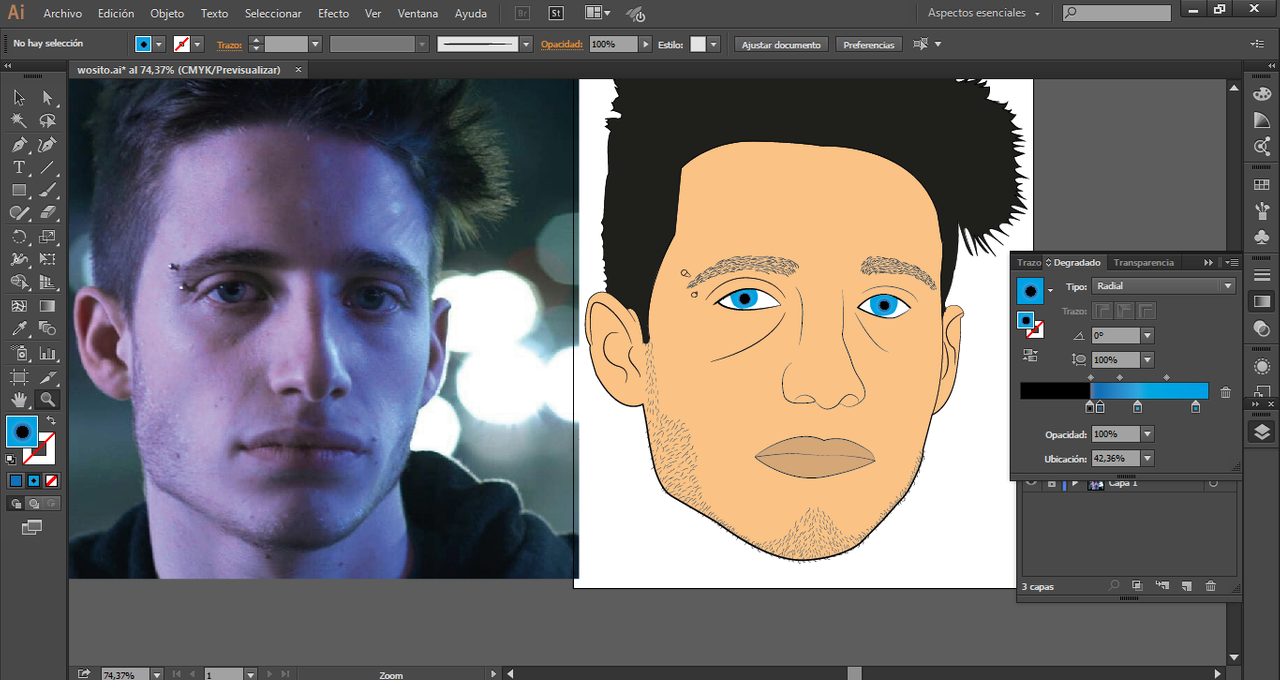Open the Efecto menu
The width and height of the screenshot is (1280, 680).
(333, 14)
